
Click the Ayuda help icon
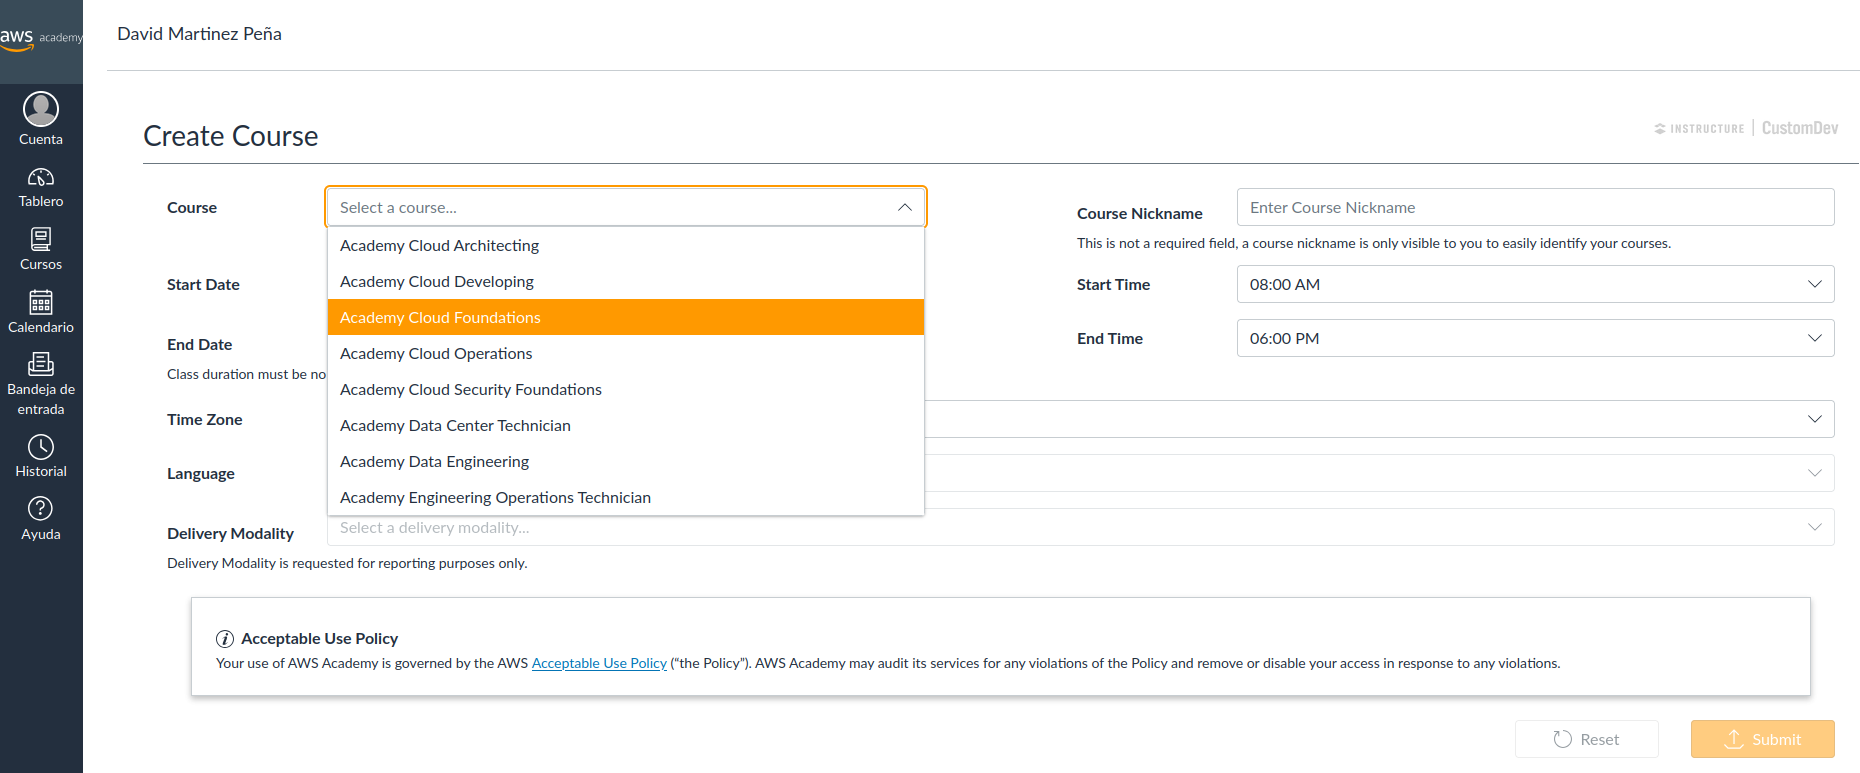click(41, 509)
